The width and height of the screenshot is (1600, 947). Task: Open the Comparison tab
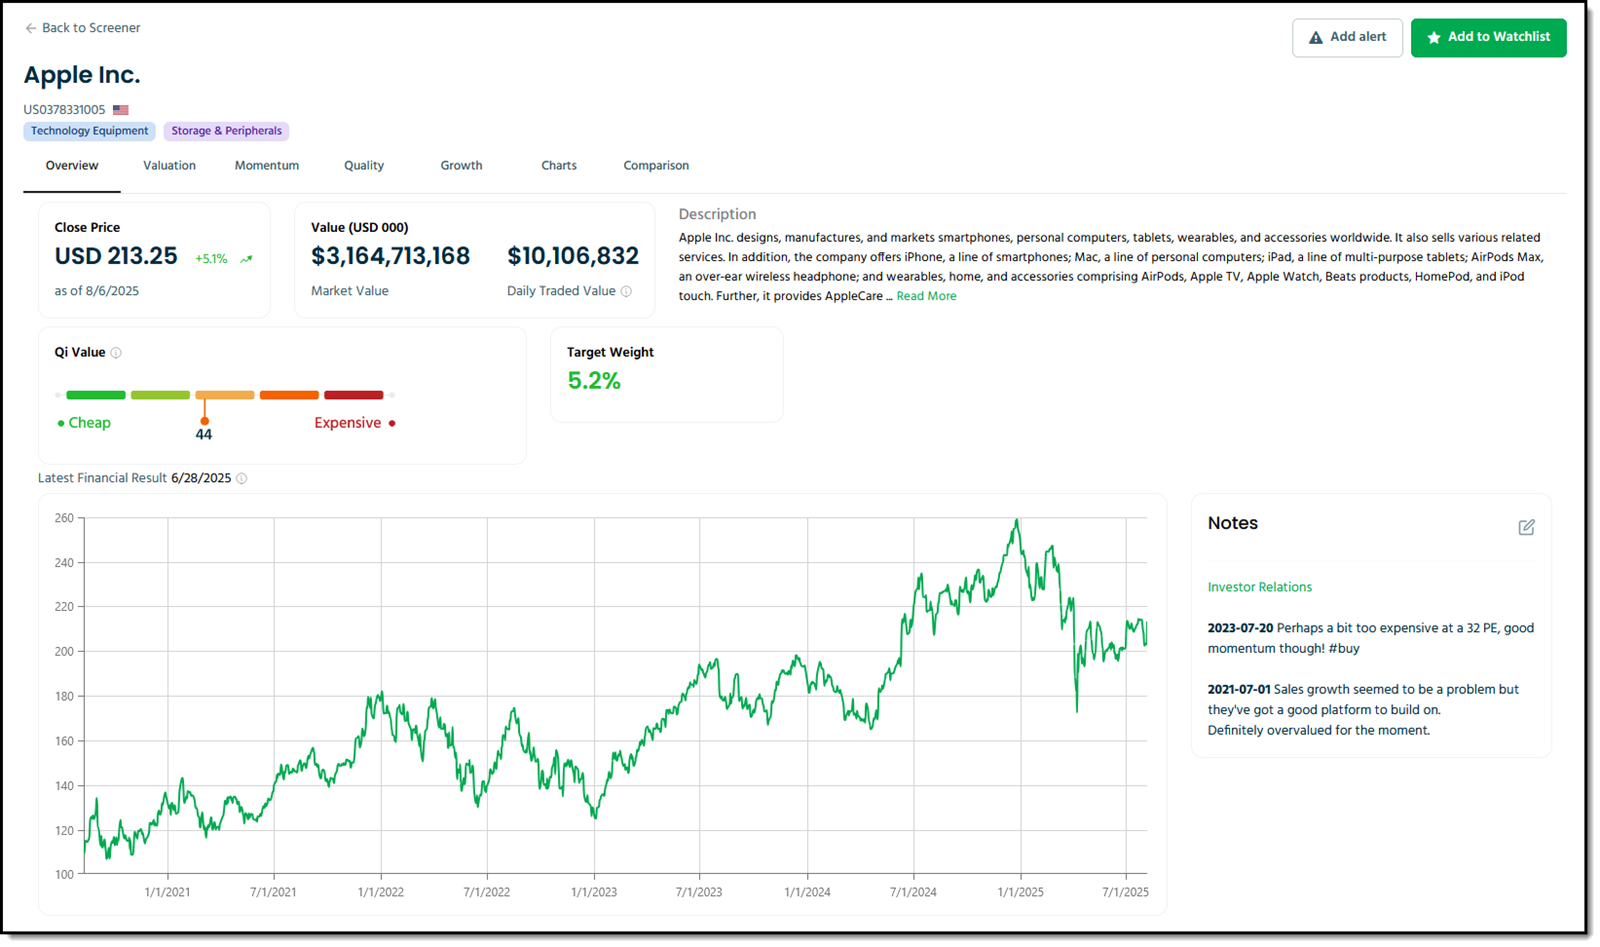click(x=656, y=166)
